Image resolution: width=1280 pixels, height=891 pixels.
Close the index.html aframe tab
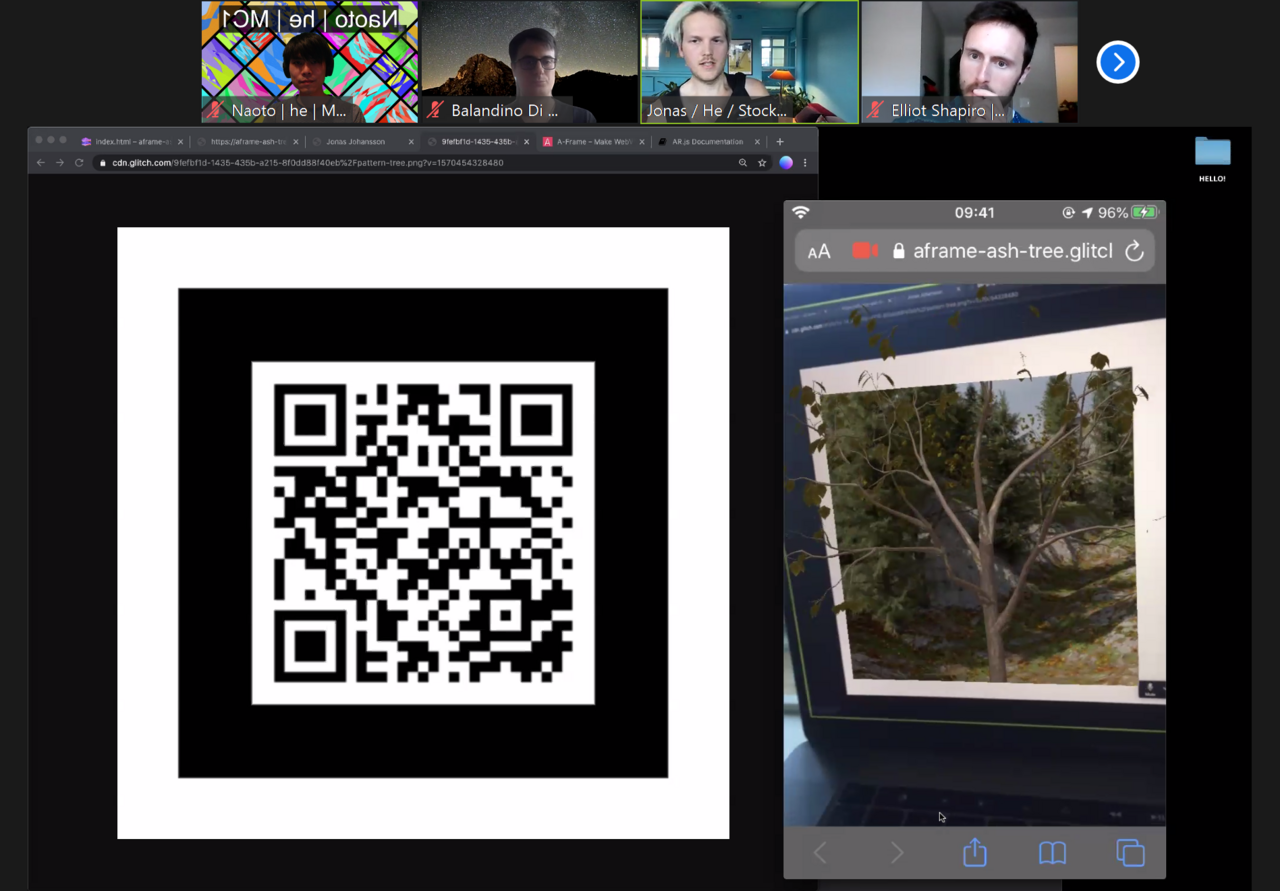[x=181, y=142]
